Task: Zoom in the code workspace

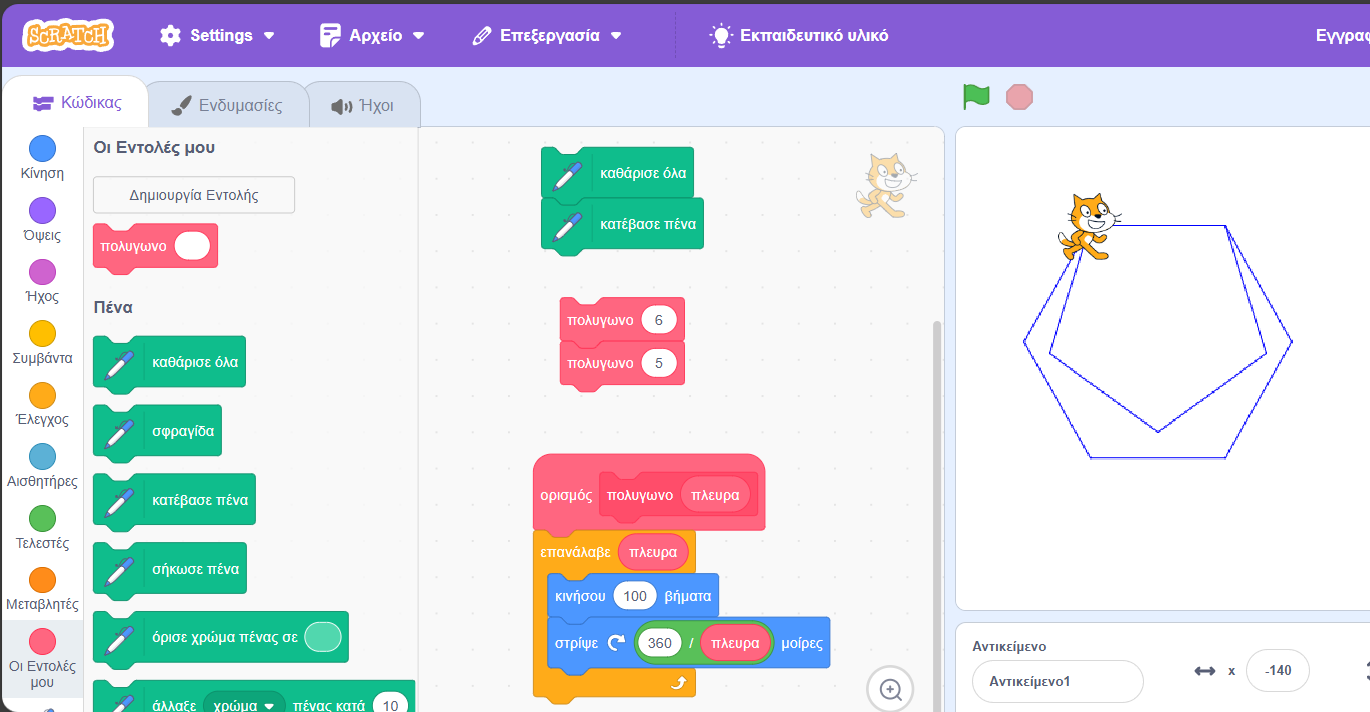Action: (x=890, y=689)
